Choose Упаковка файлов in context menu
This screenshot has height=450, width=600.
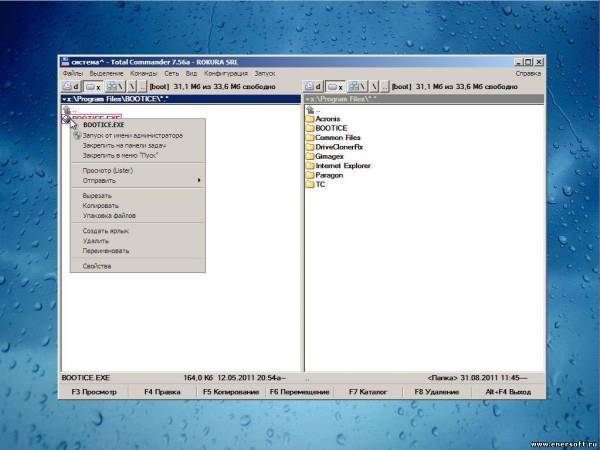138,215
